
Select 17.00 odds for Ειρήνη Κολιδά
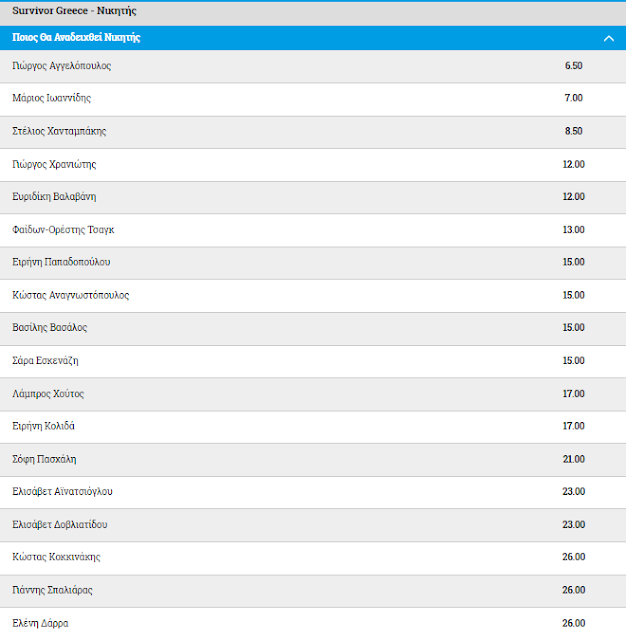tap(573, 426)
